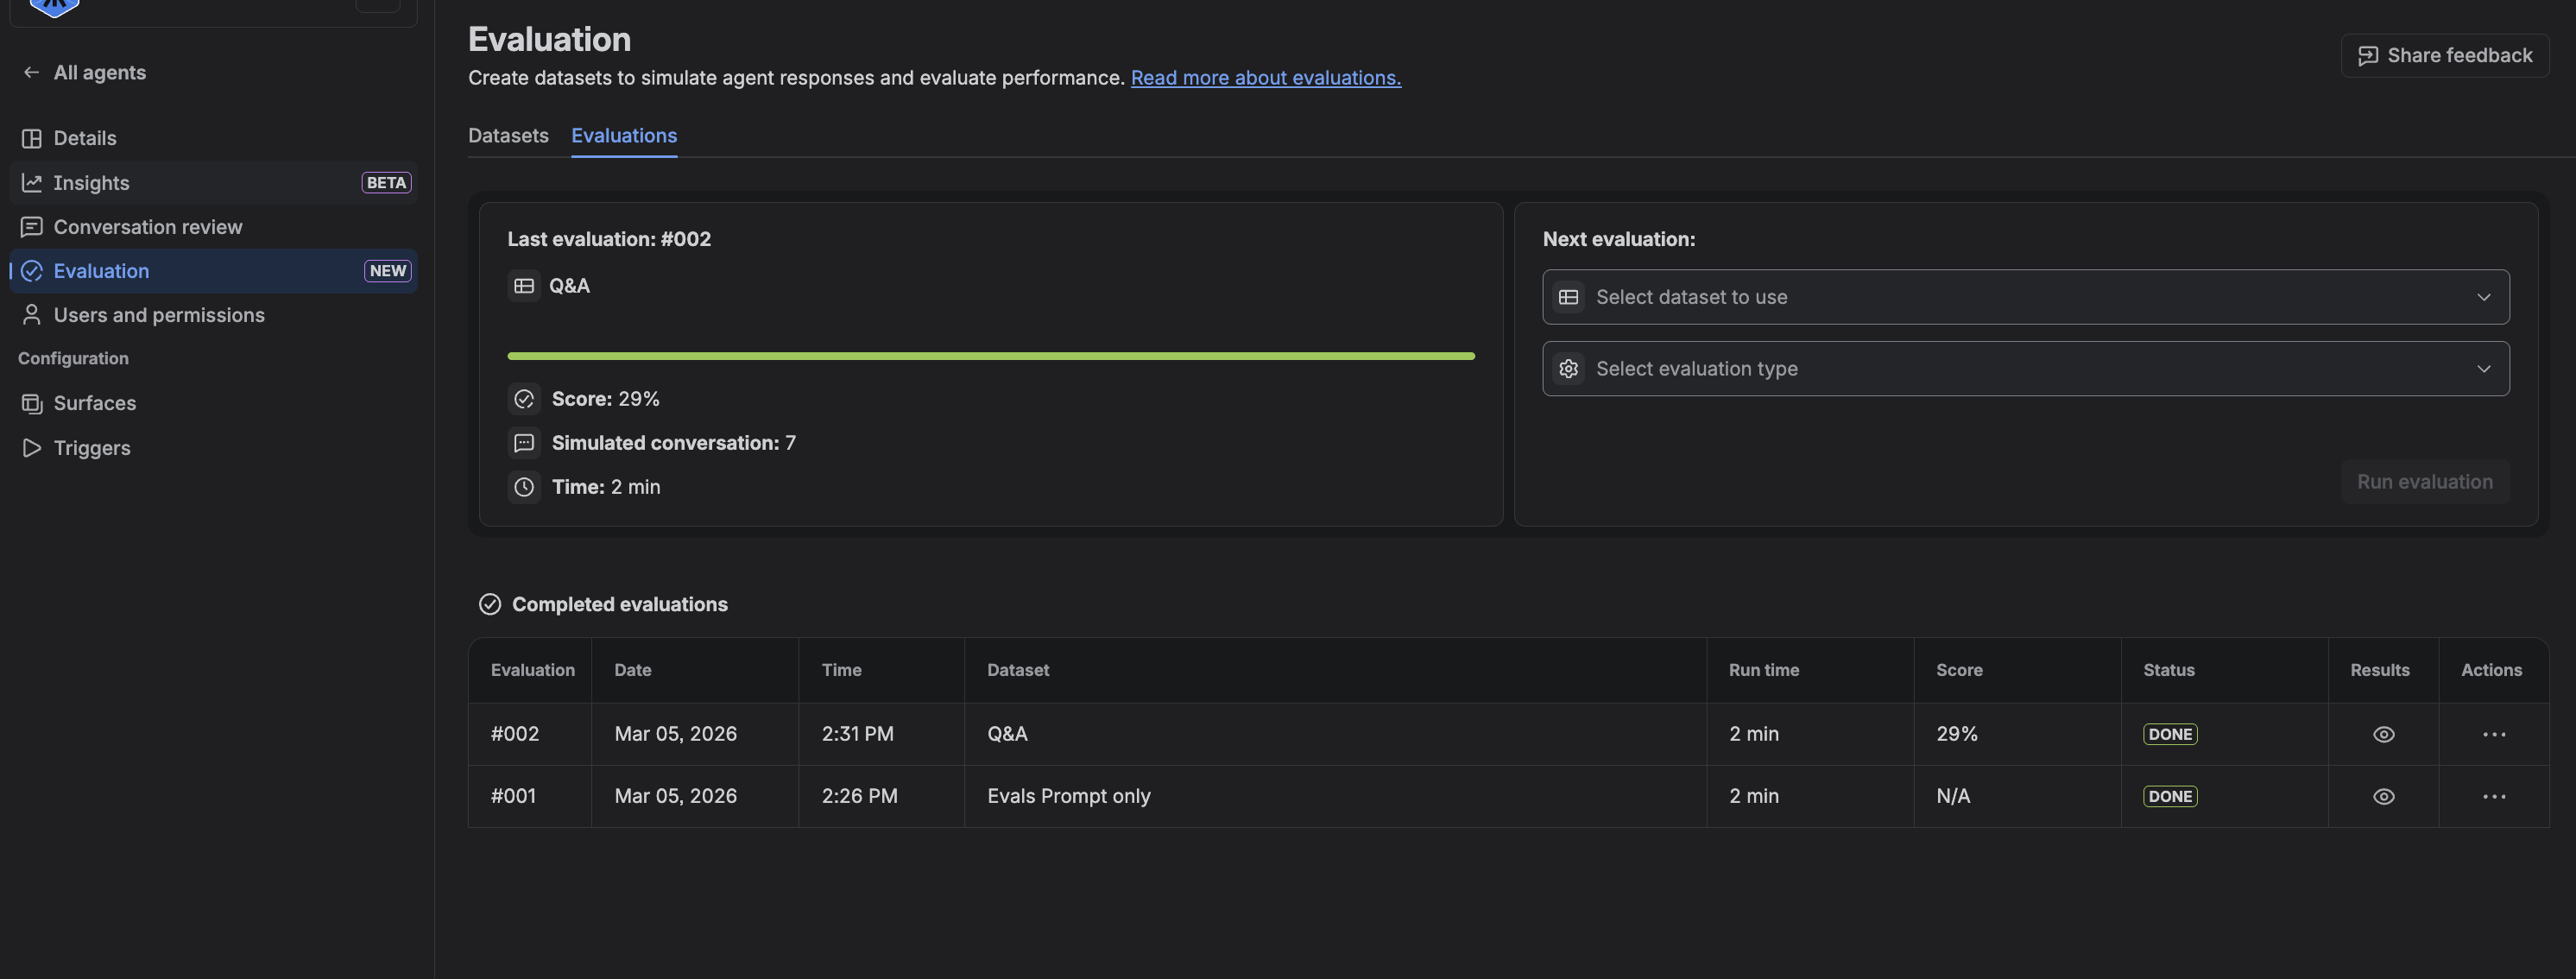View results of evaluation #002
The image size is (2576, 979).
(2384, 734)
